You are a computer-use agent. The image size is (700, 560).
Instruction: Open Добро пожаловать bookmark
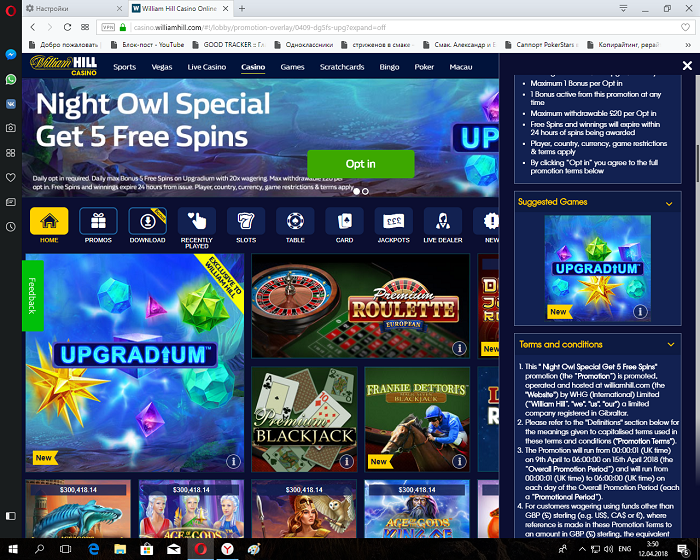pos(63,45)
